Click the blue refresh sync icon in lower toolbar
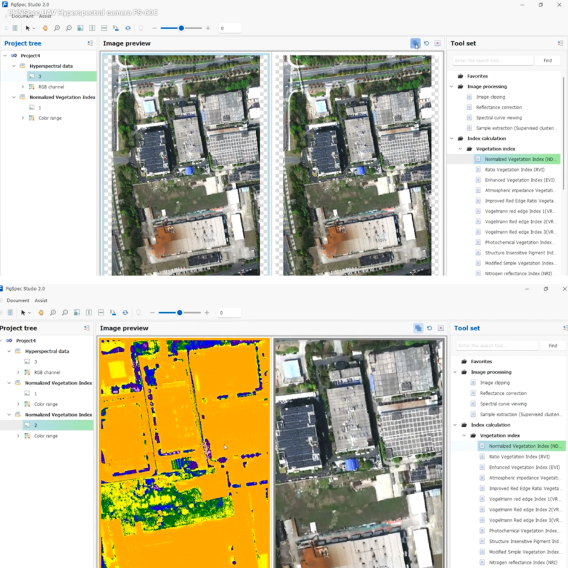This screenshot has width=568, height=568. [x=125, y=313]
